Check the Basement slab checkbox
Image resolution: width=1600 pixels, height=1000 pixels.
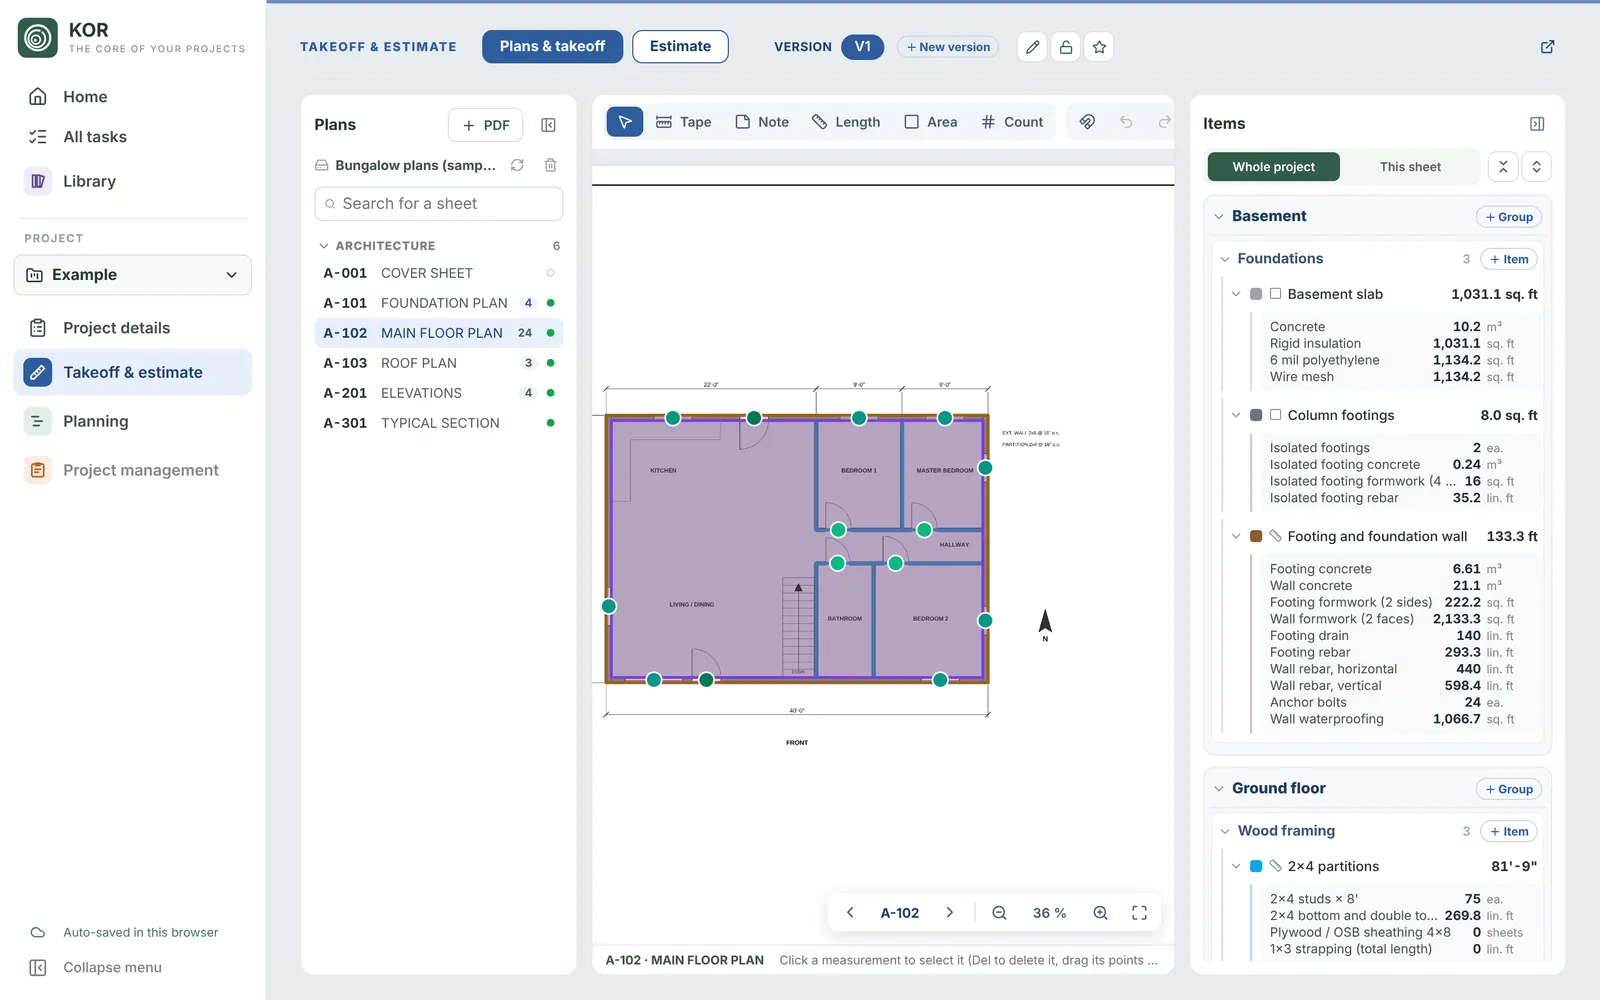pos(1275,294)
